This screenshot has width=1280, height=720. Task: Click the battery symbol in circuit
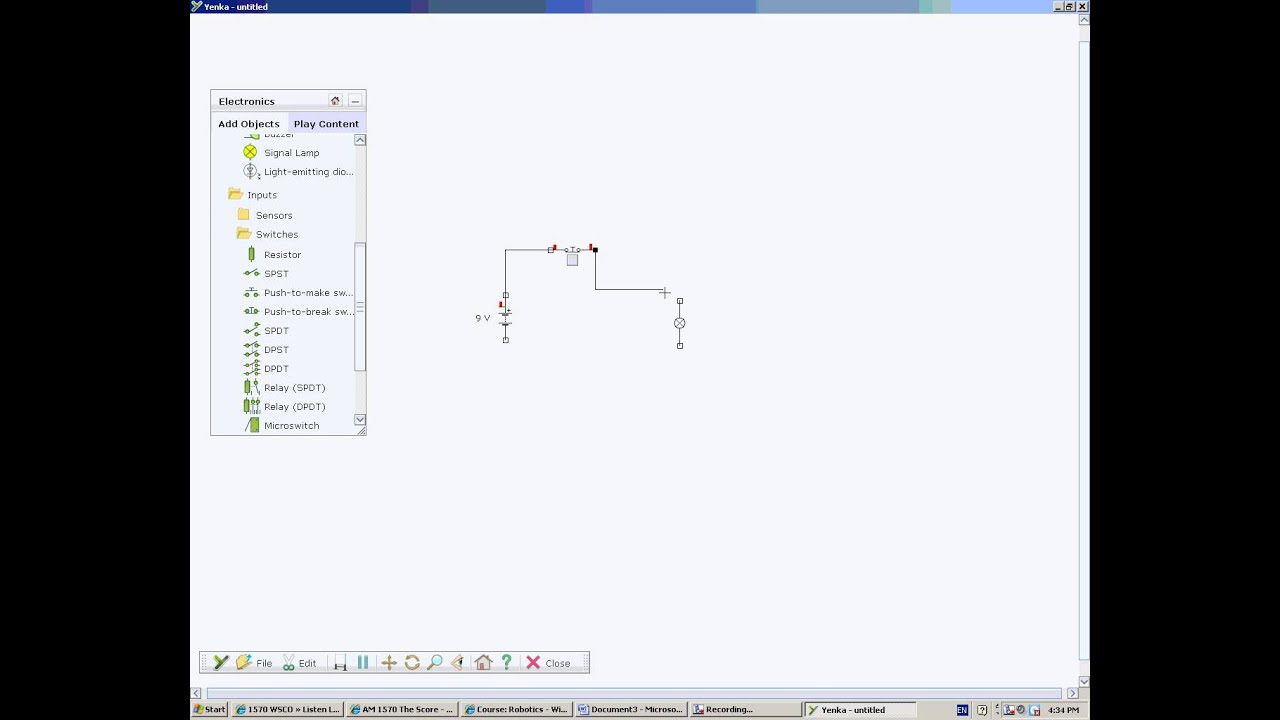(506, 317)
